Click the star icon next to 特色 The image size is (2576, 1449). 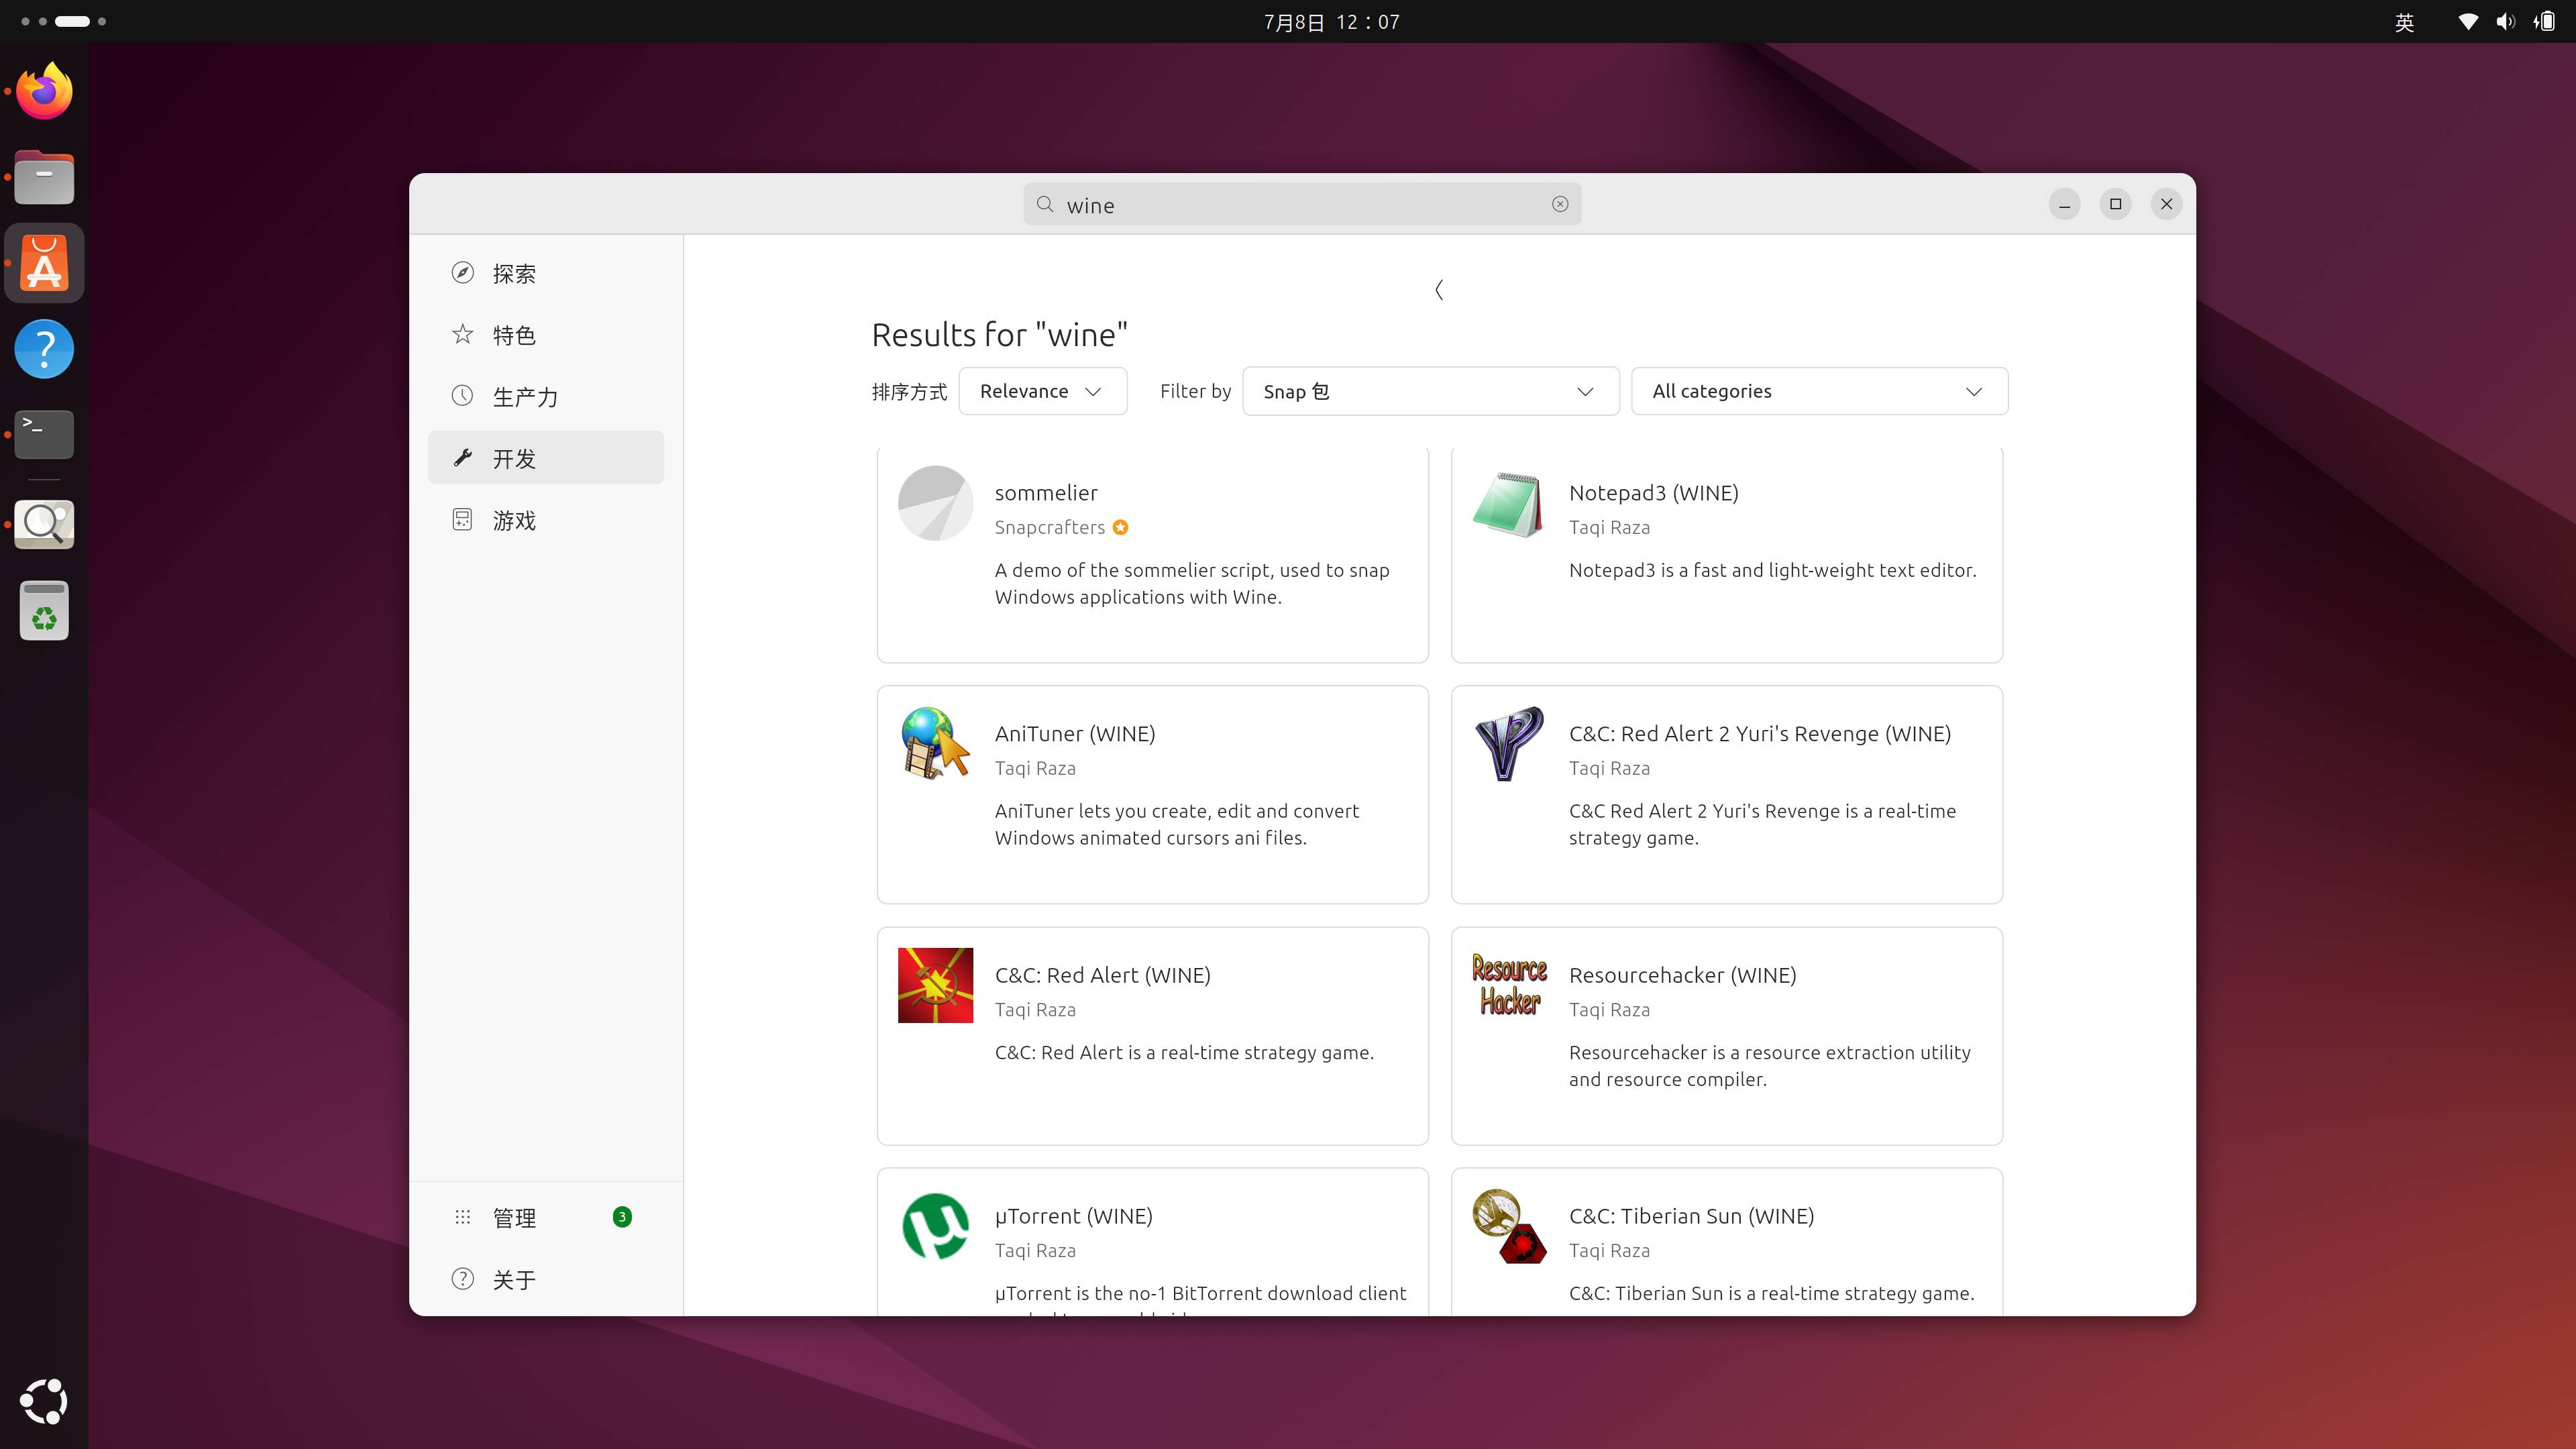(462, 334)
